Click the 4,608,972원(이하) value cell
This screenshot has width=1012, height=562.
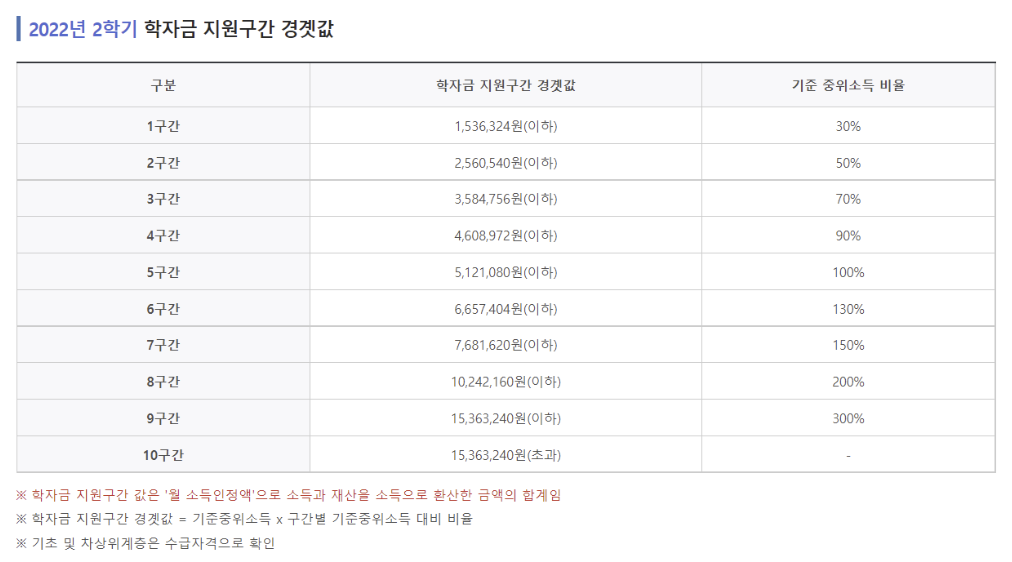point(505,236)
